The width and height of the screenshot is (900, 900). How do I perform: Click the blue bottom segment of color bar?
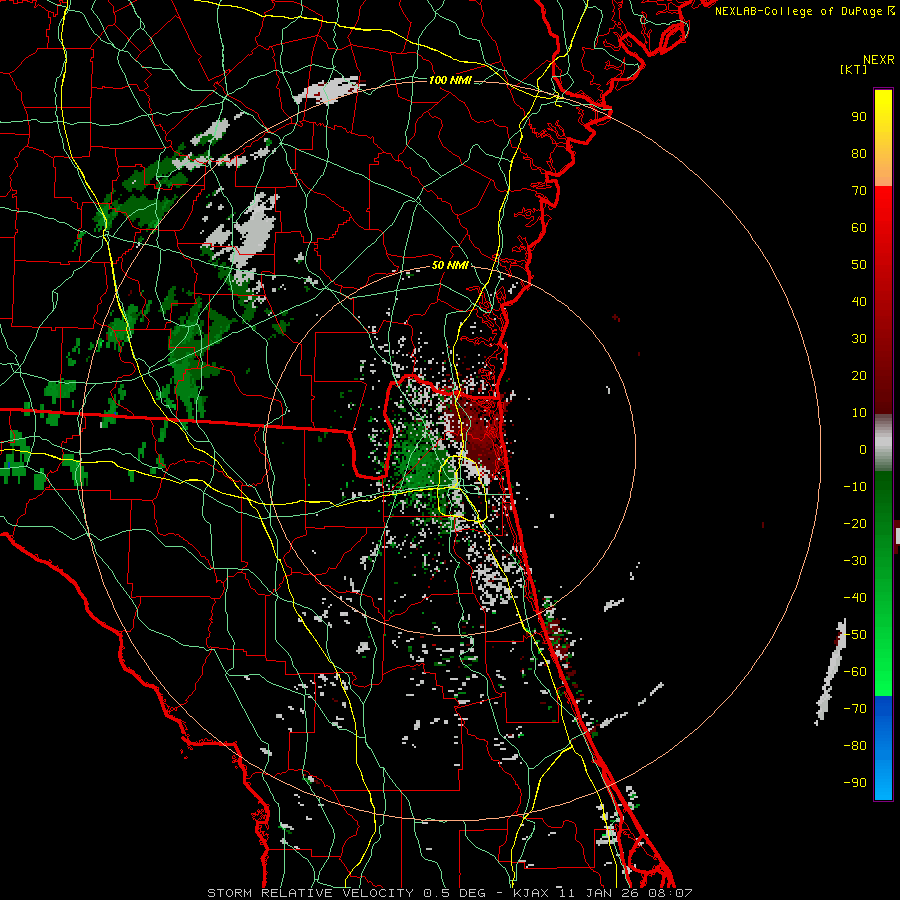pyautogui.click(x=883, y=748)
